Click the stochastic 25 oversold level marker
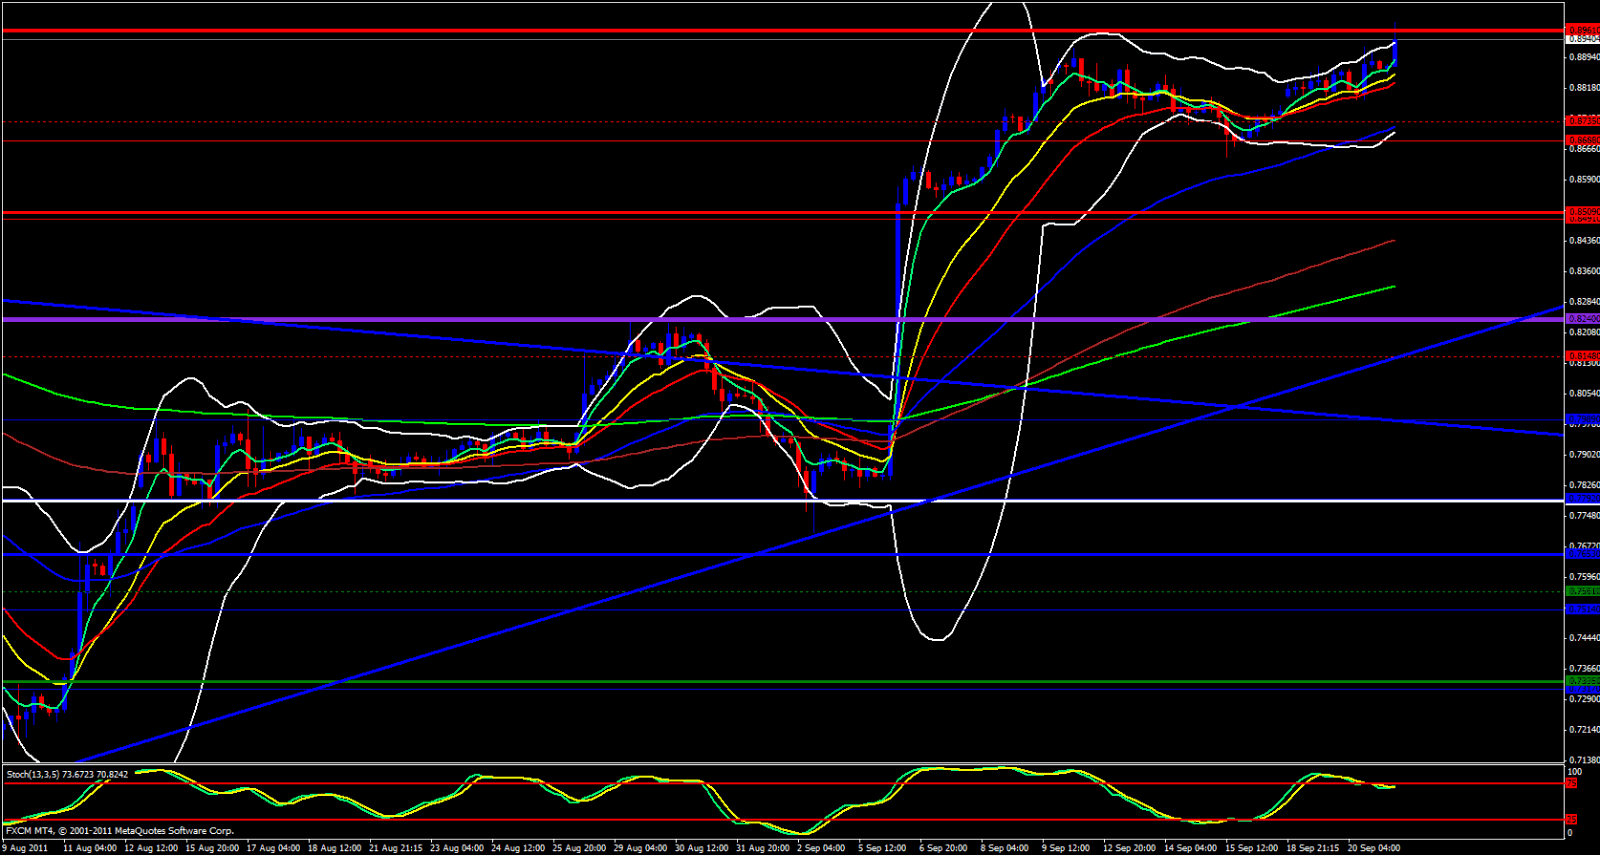Viewport: 1600px width, 855px height. 1571,820
